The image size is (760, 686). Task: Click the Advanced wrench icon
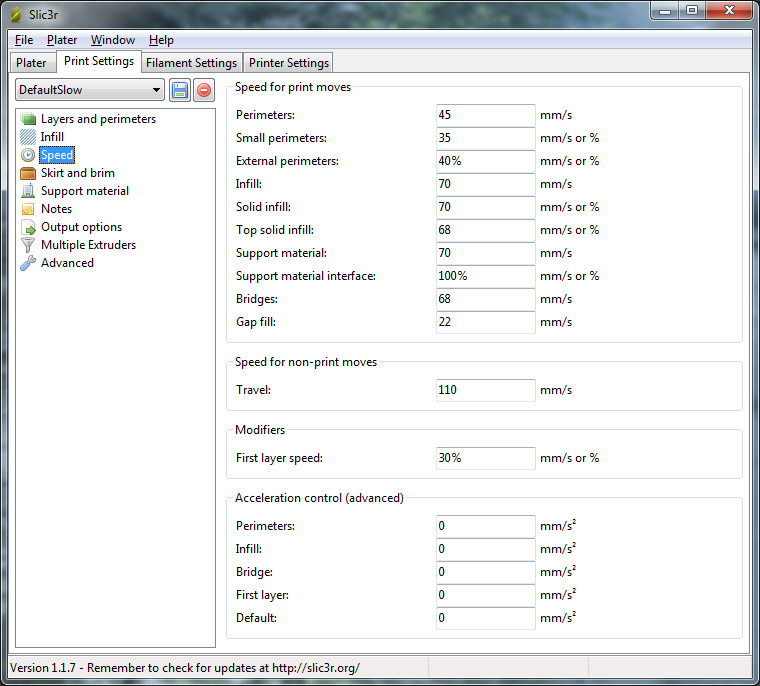(x=28, y=263)
